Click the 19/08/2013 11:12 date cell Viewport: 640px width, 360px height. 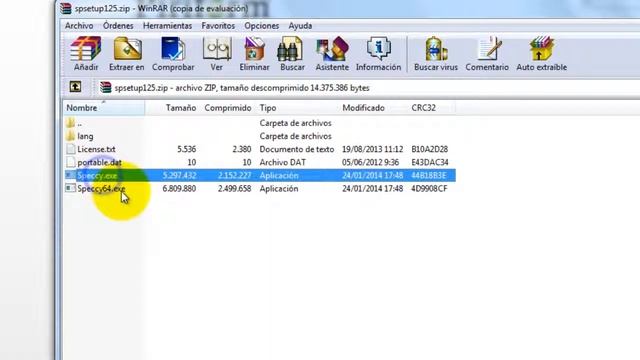373,149
